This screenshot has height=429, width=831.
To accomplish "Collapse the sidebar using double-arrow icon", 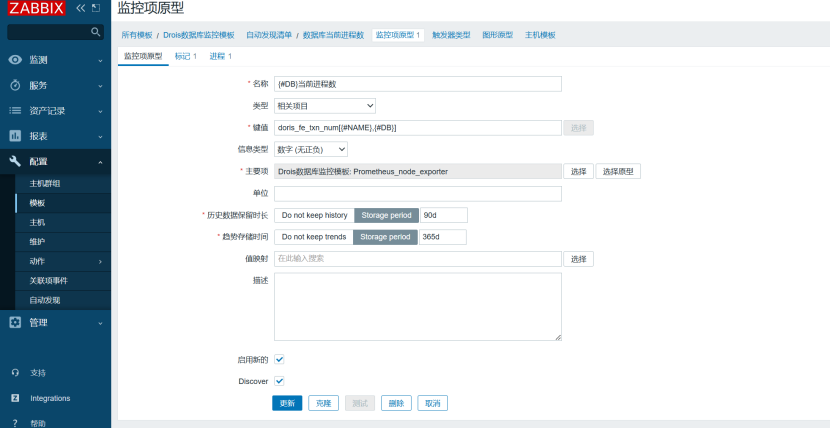I will point(81,8).
